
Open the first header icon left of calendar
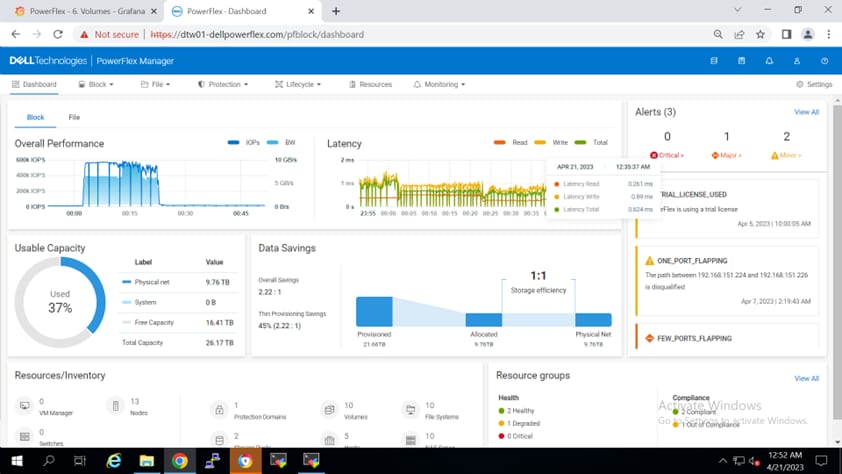(x=714, y=61)
